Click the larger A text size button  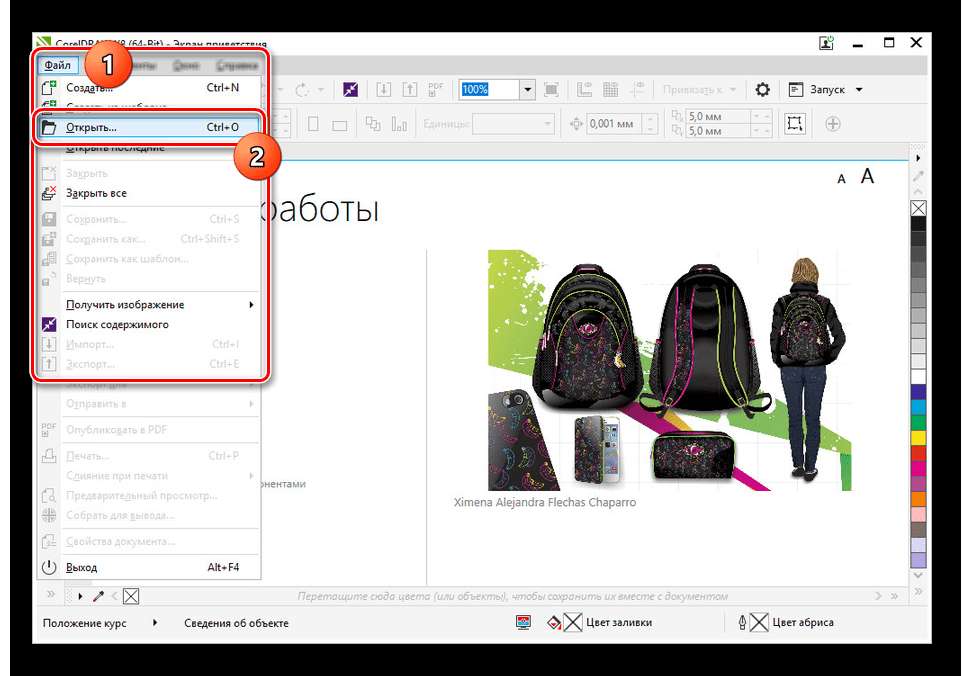click(x=867, y=177)
